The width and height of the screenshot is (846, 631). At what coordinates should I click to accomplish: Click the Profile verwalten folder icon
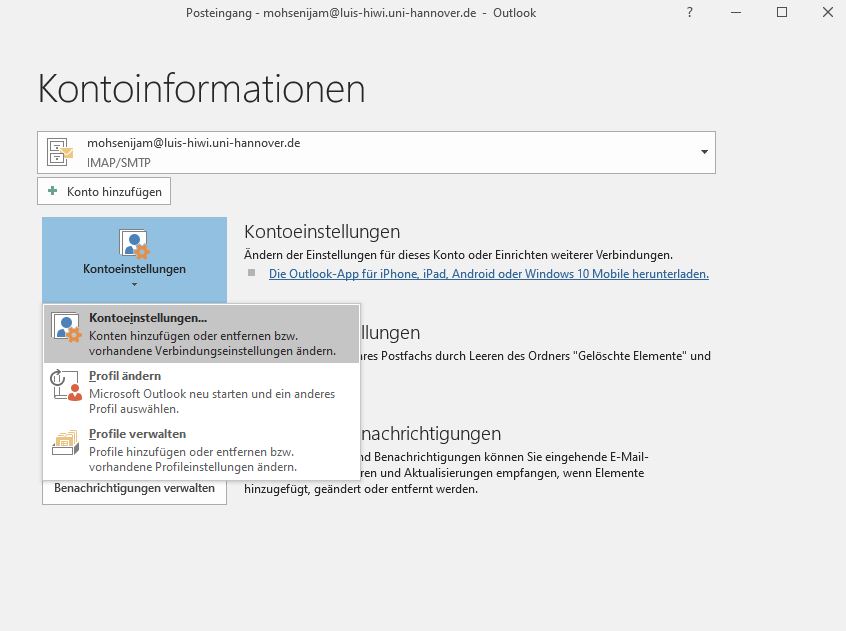tap(66, 442)
